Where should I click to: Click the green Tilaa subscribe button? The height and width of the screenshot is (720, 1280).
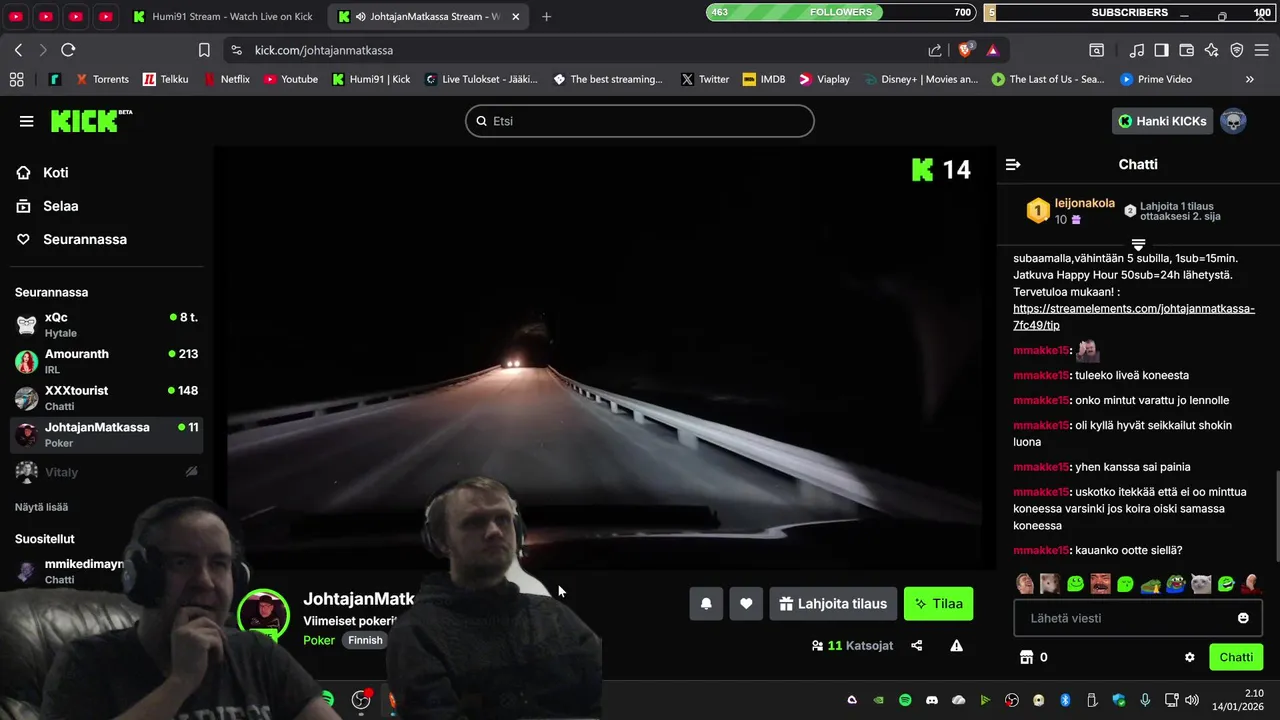tap(938, 603)
